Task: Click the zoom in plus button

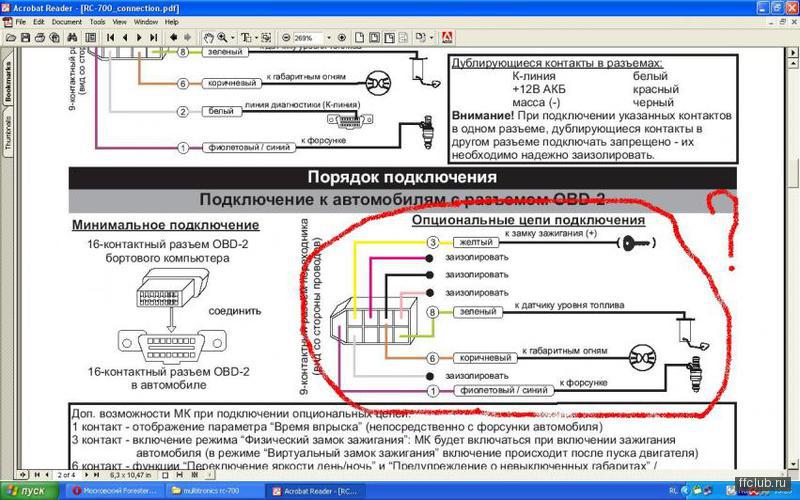Action: pos(341,38)
